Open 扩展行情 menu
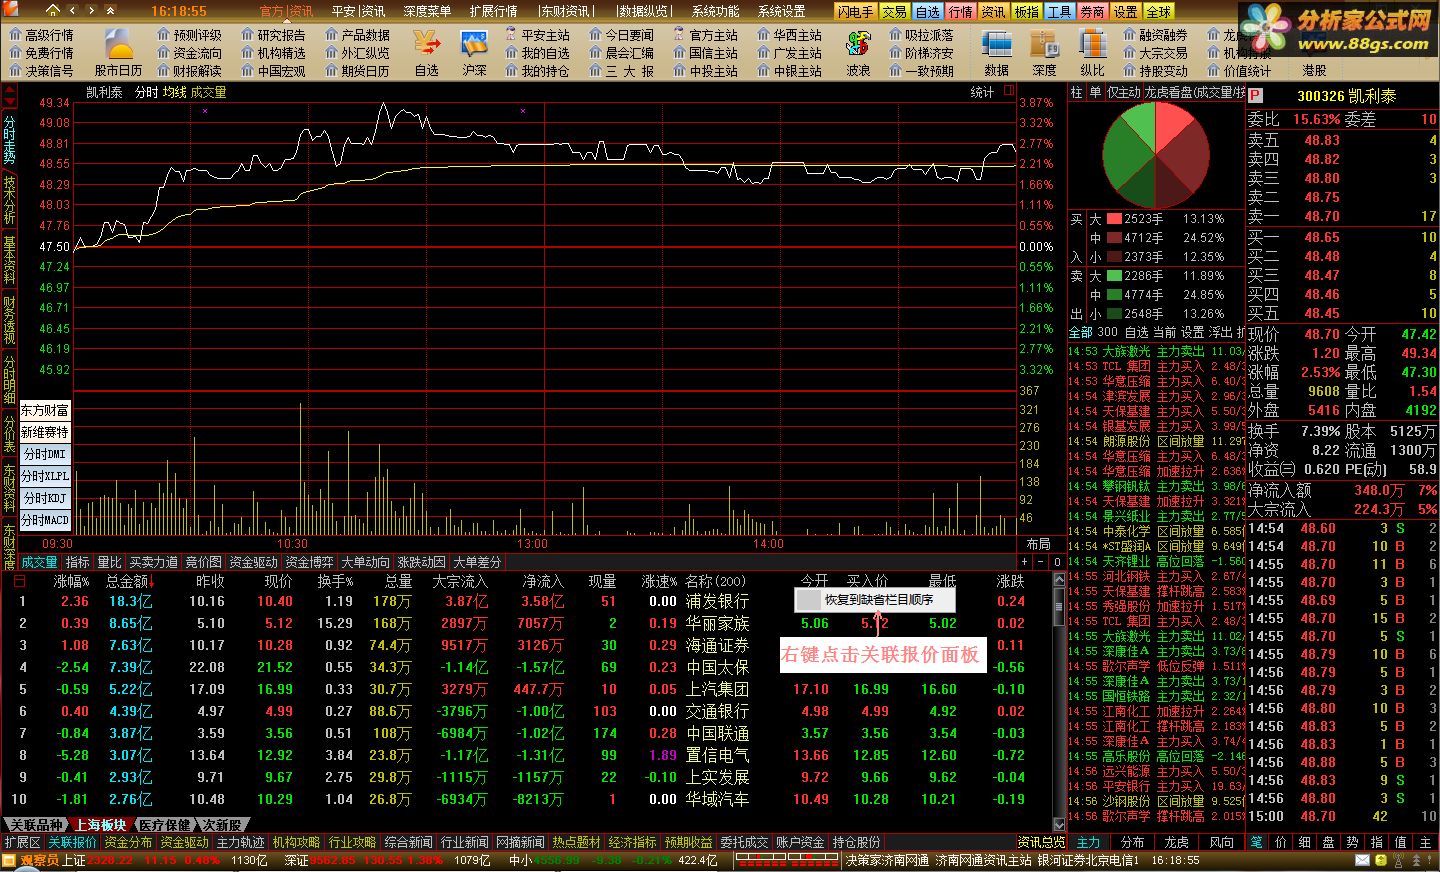The width and height of the screenshot is (1440, 872). (x=493, y=11)
